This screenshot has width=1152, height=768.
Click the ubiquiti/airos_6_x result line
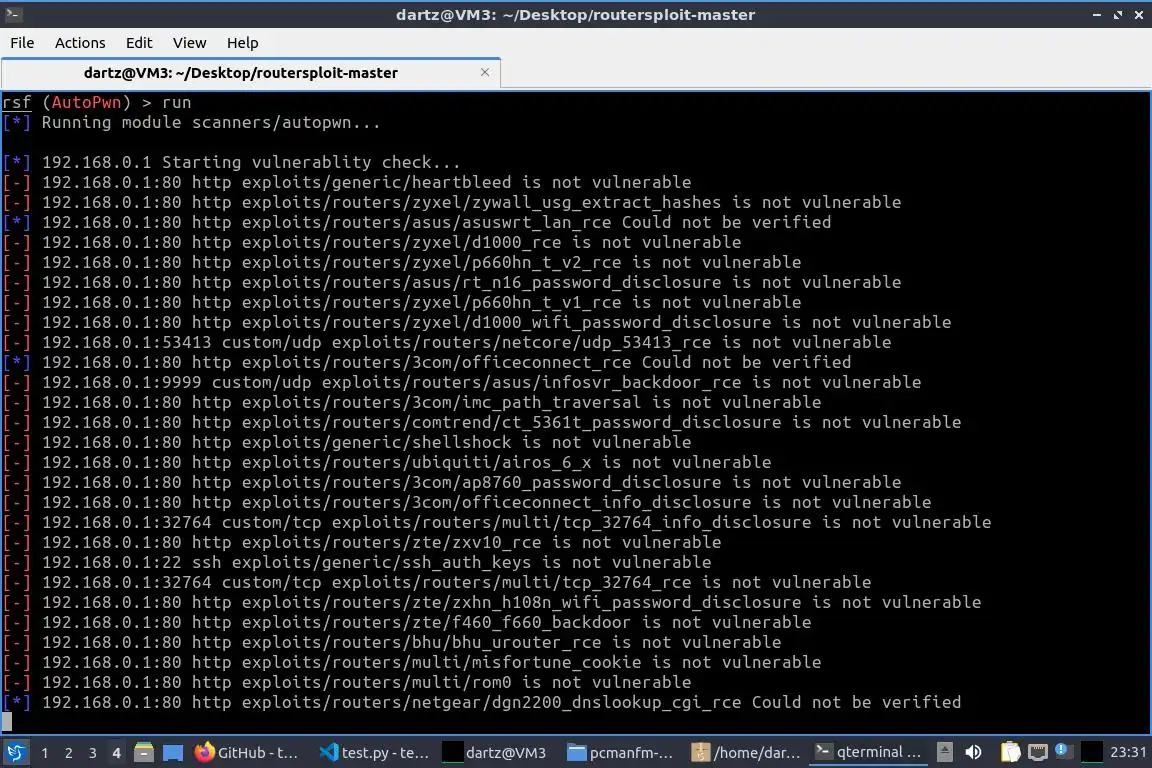[x=386, y=462]
